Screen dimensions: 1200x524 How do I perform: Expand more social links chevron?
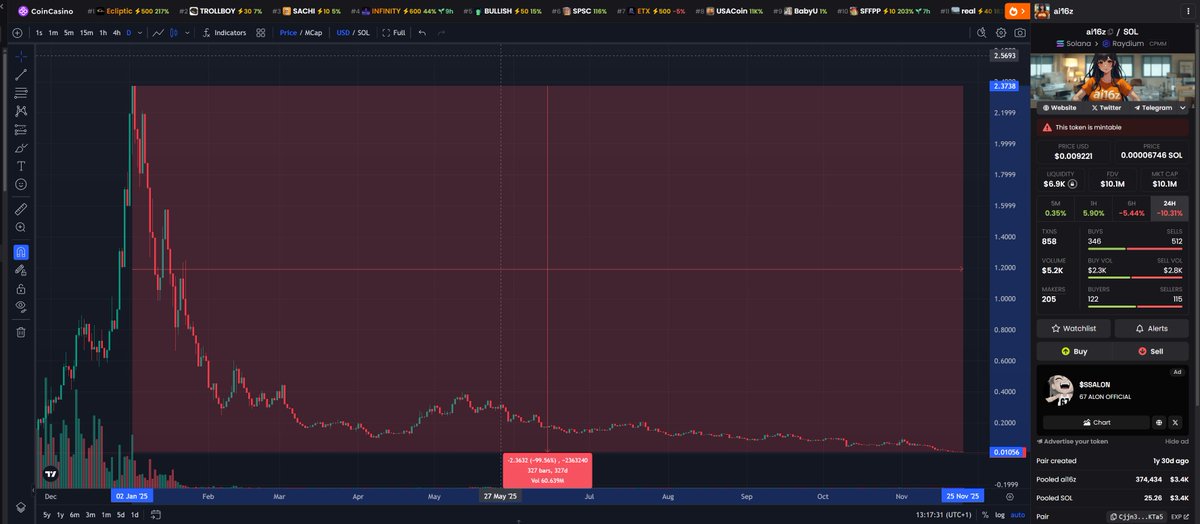(1185, 107)
